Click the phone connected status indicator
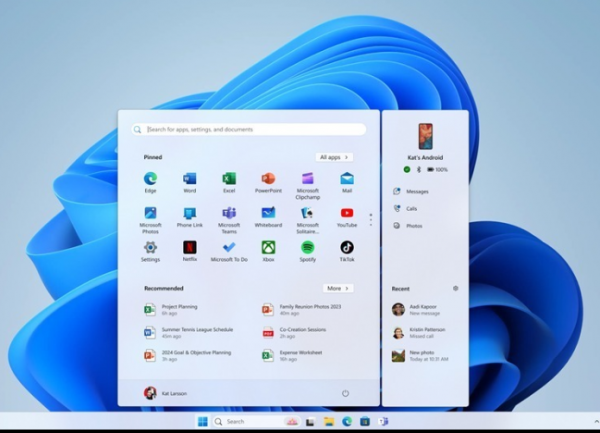600x433 pixels. click(407, 169)
